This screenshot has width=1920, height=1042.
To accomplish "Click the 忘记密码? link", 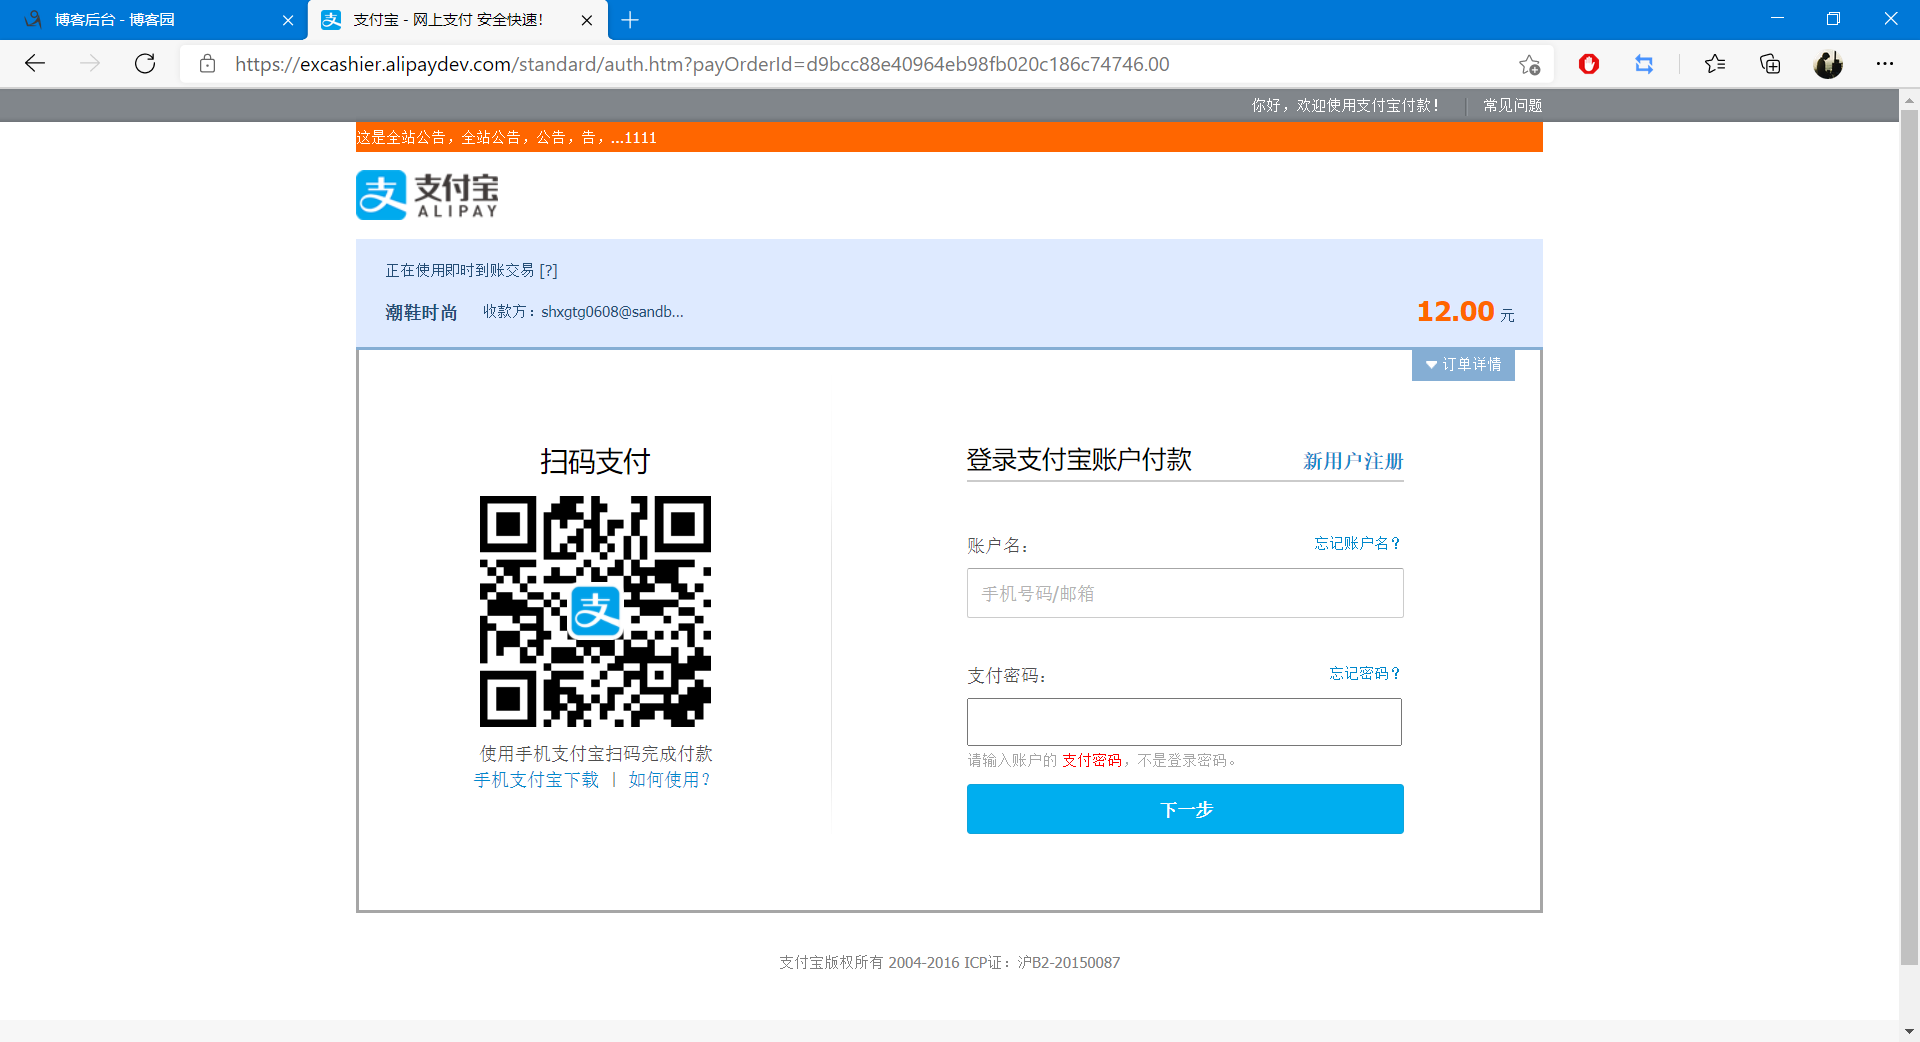I will click(x=1365, y=673).
